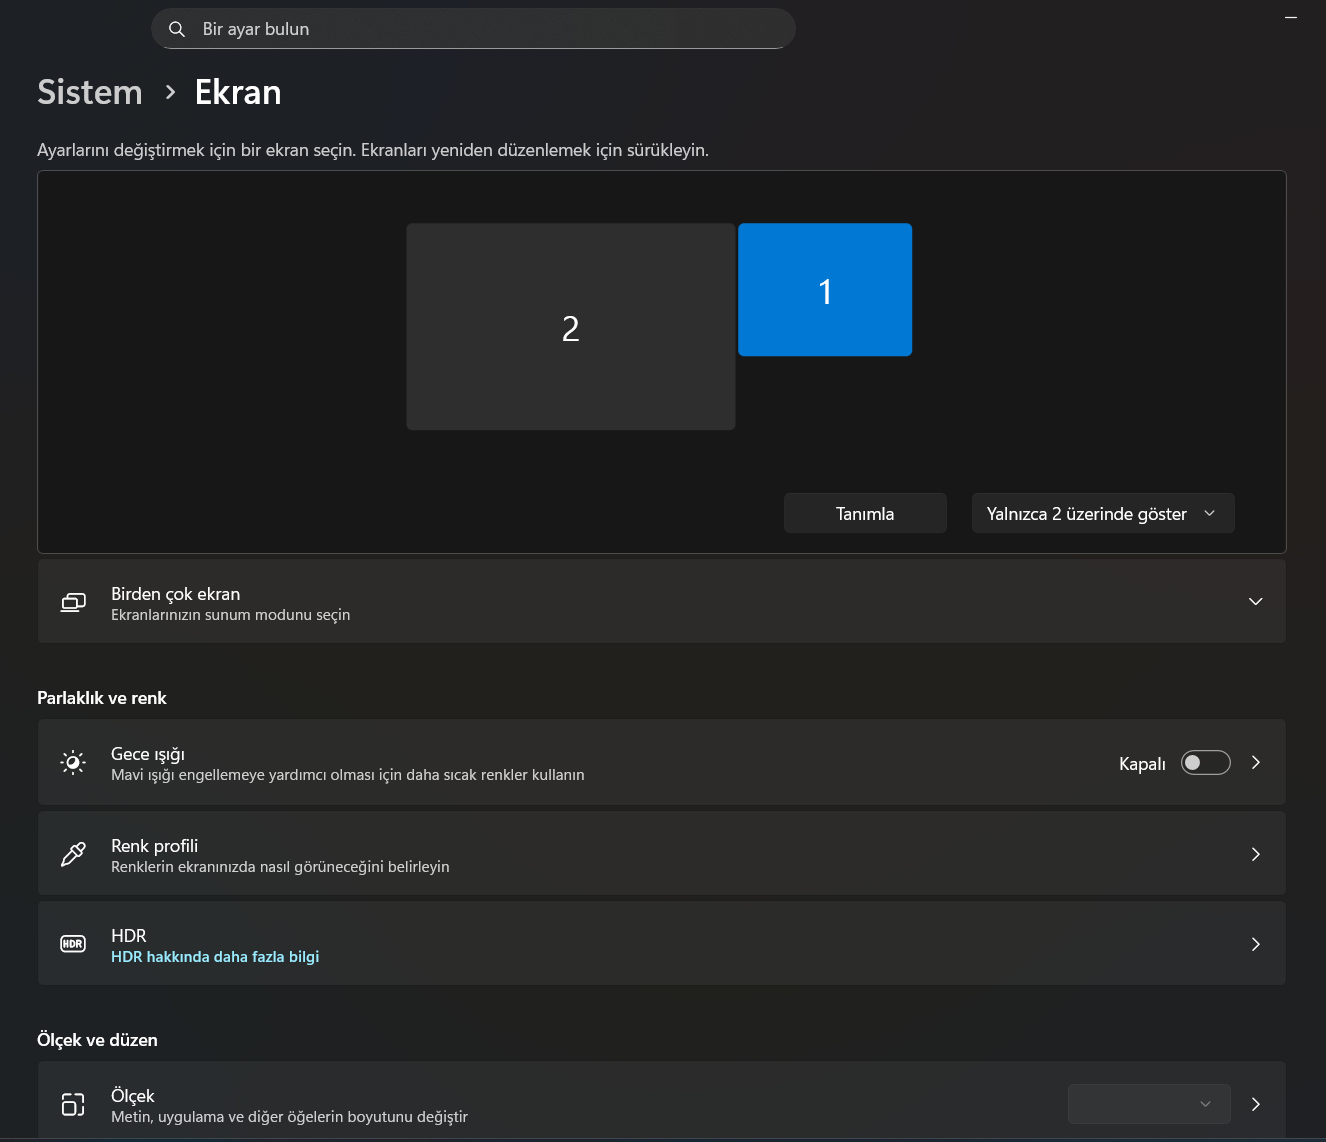Click the Birden çok ekran title text

coord(176,594)
